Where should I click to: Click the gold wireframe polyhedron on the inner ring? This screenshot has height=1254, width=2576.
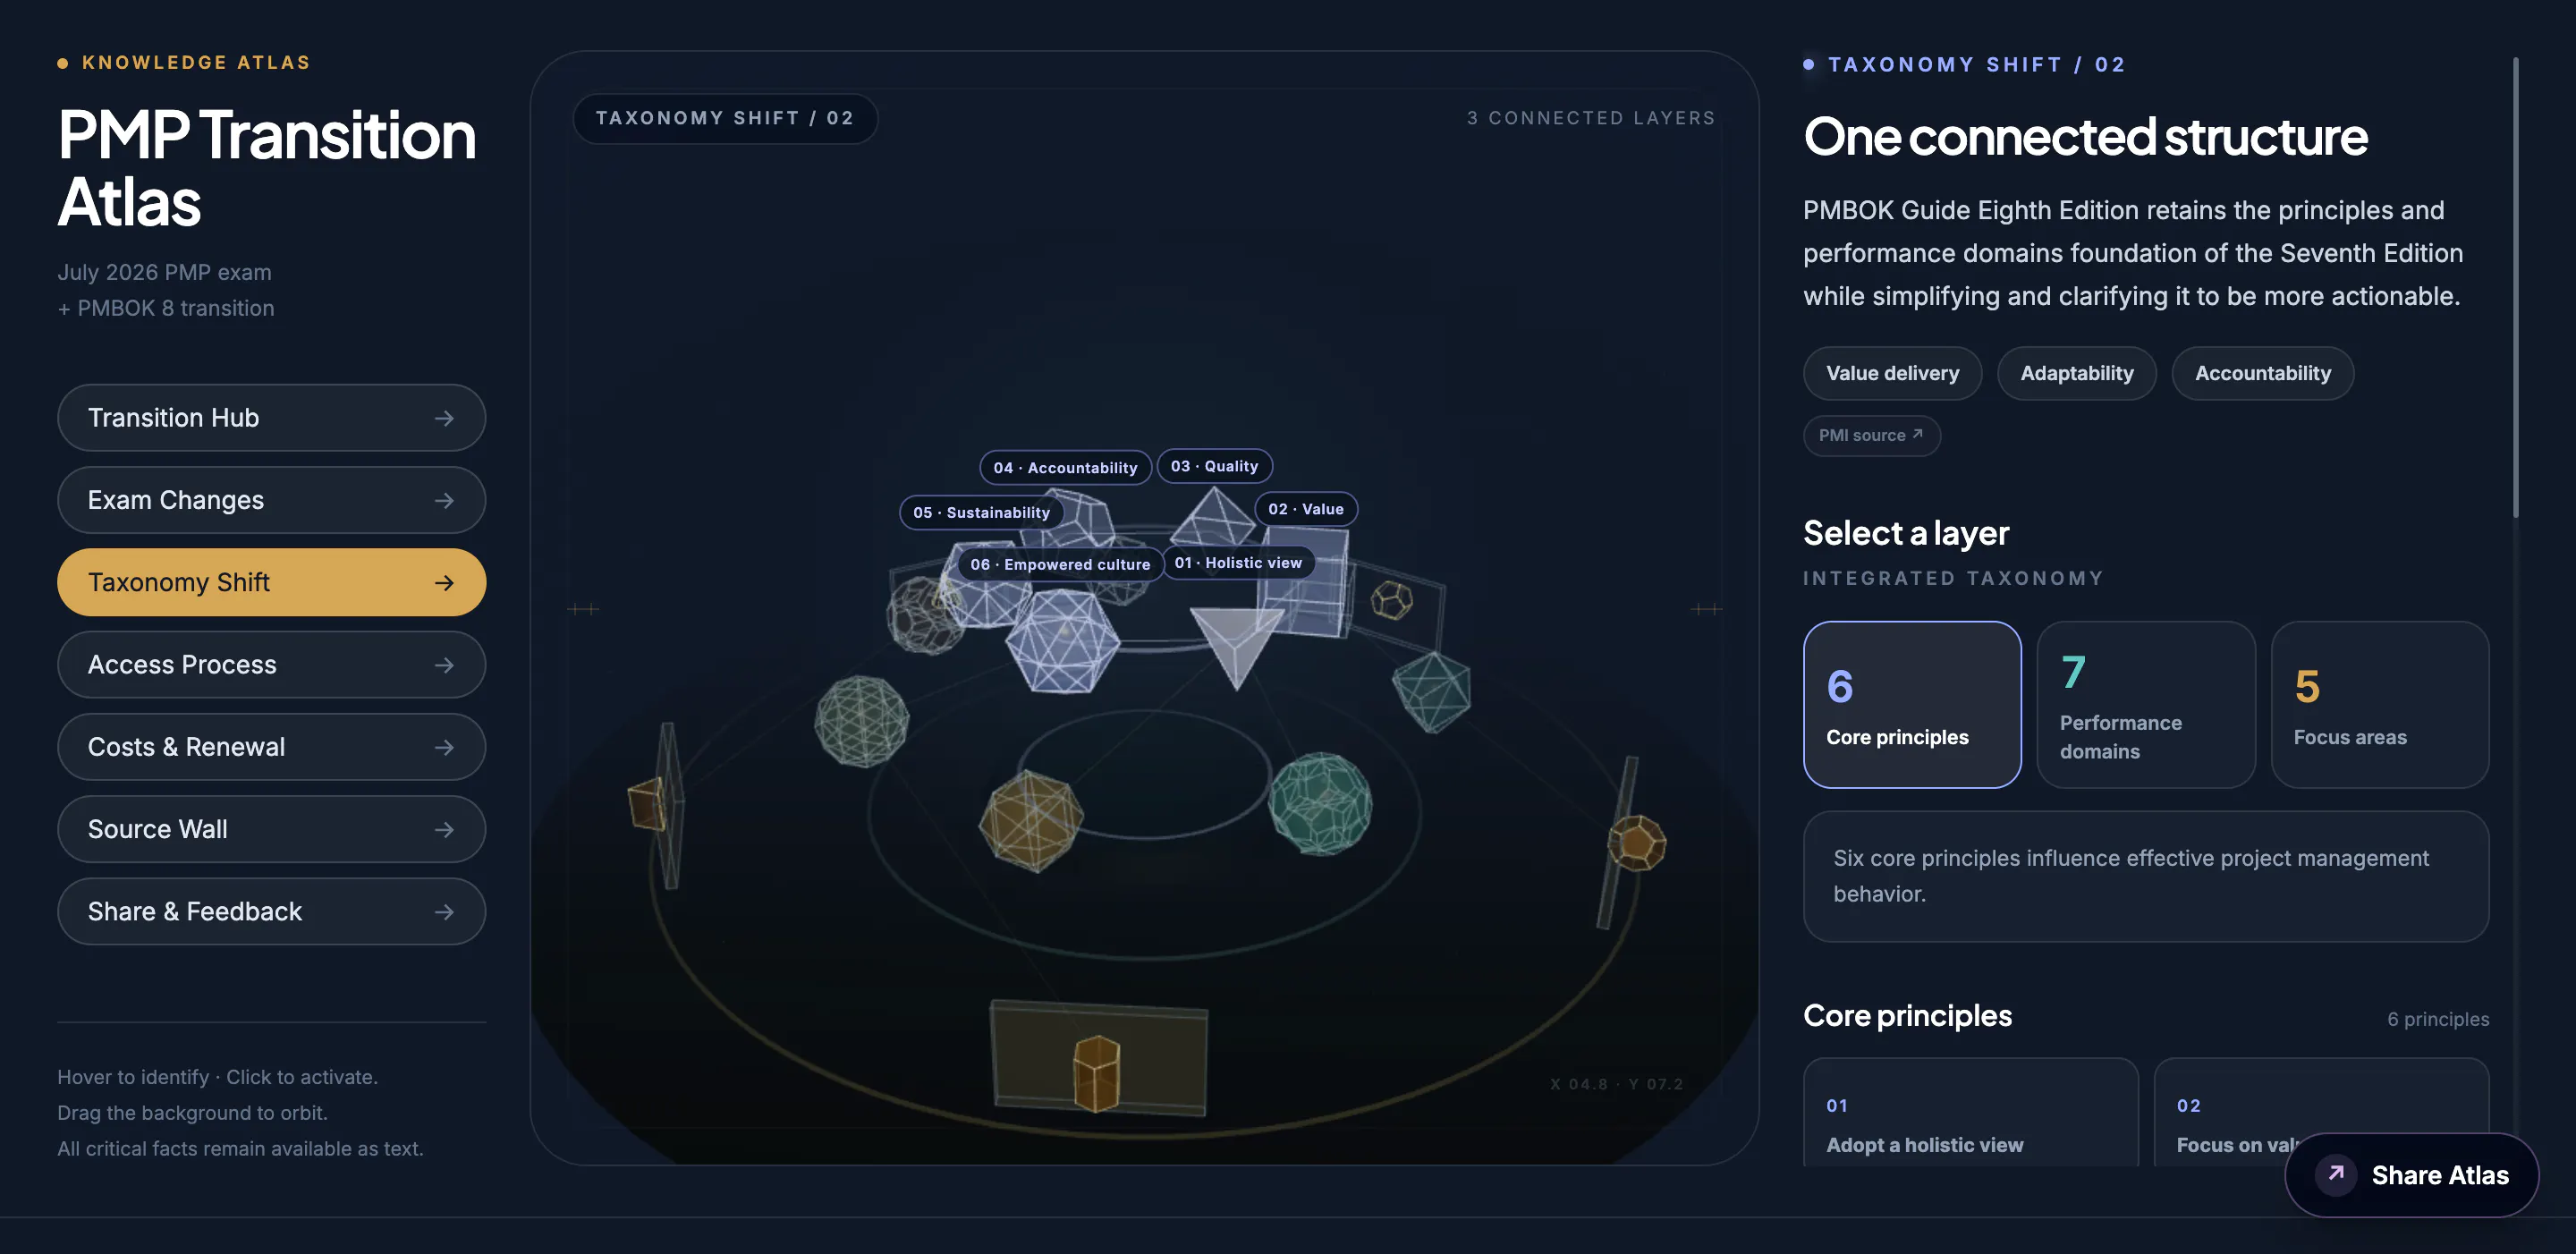[x=1031, y=819]
